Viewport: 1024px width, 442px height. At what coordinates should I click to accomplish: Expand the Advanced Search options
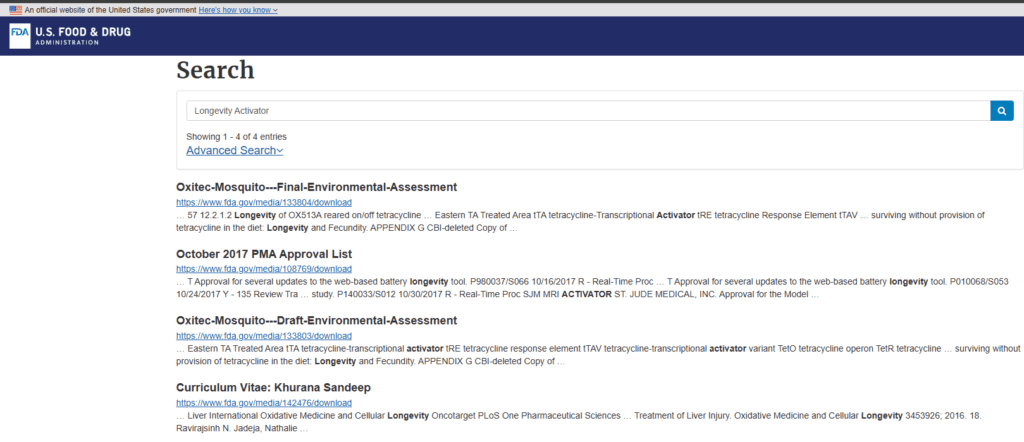click(234, 150)
